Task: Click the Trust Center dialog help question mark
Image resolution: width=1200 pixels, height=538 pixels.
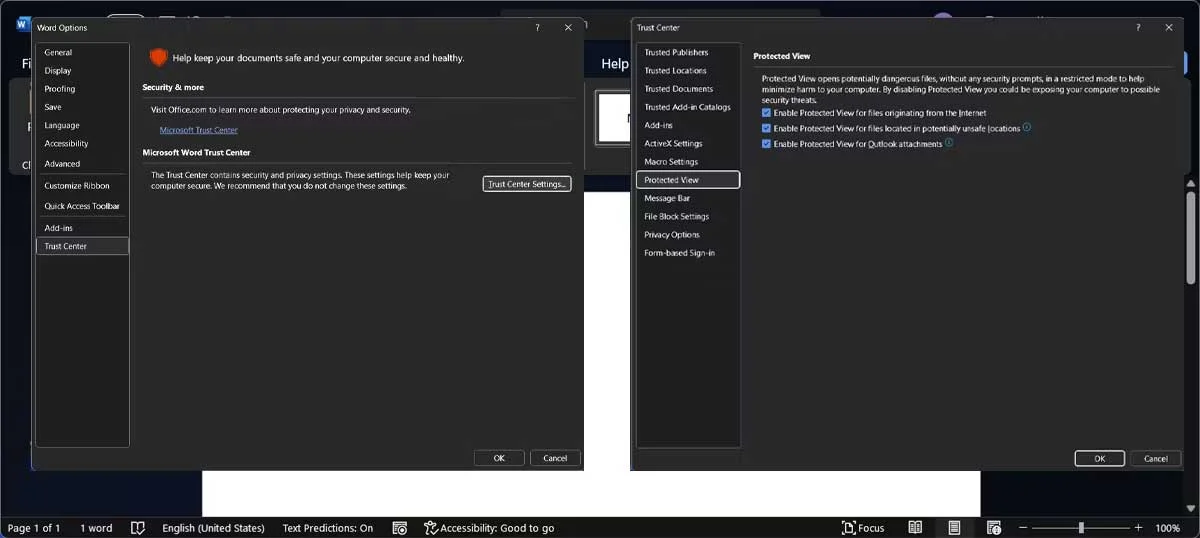Action: (x=1138, y=28)
